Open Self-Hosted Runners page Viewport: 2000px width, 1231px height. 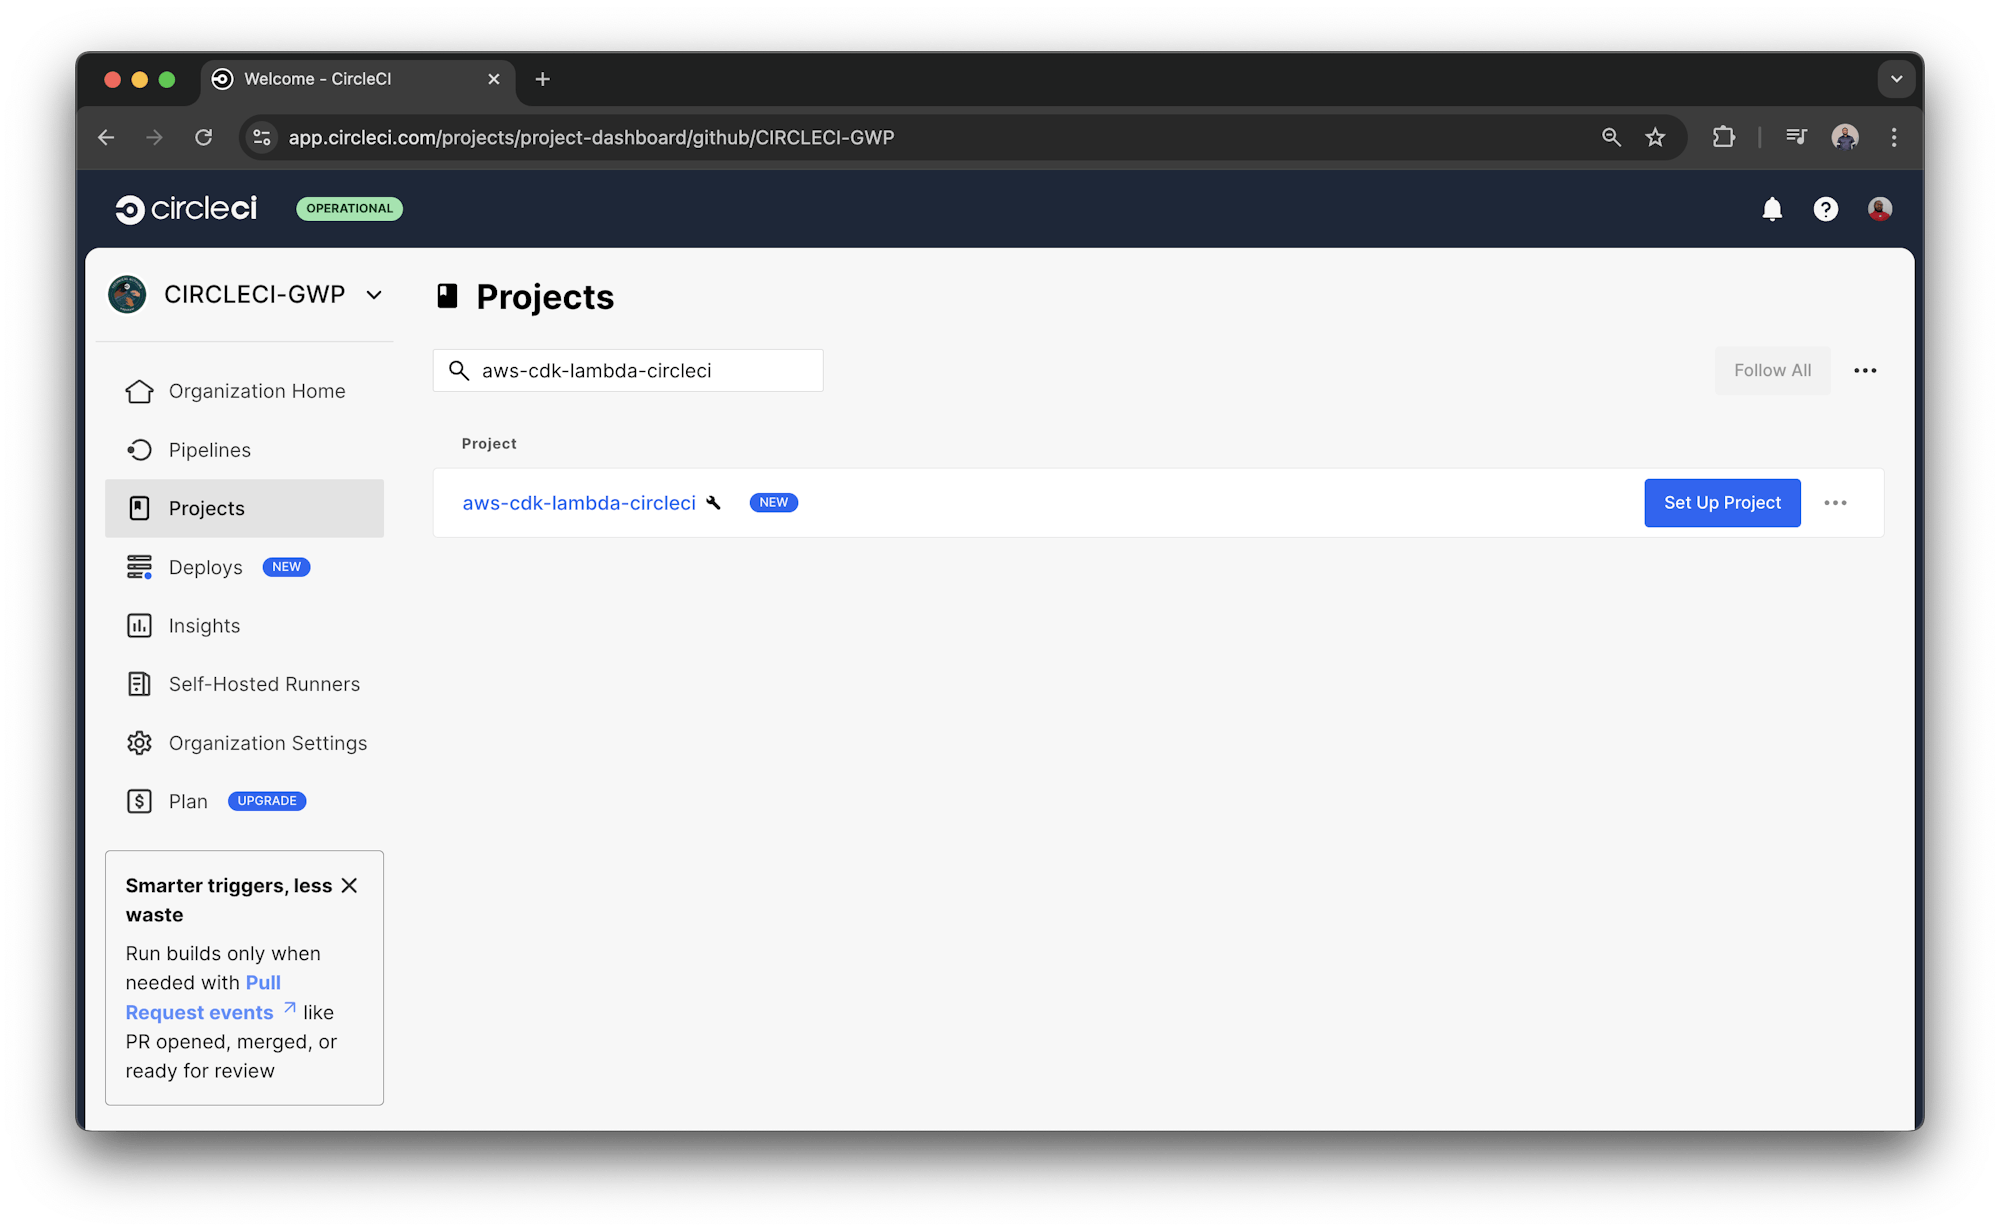pos(264,683)
